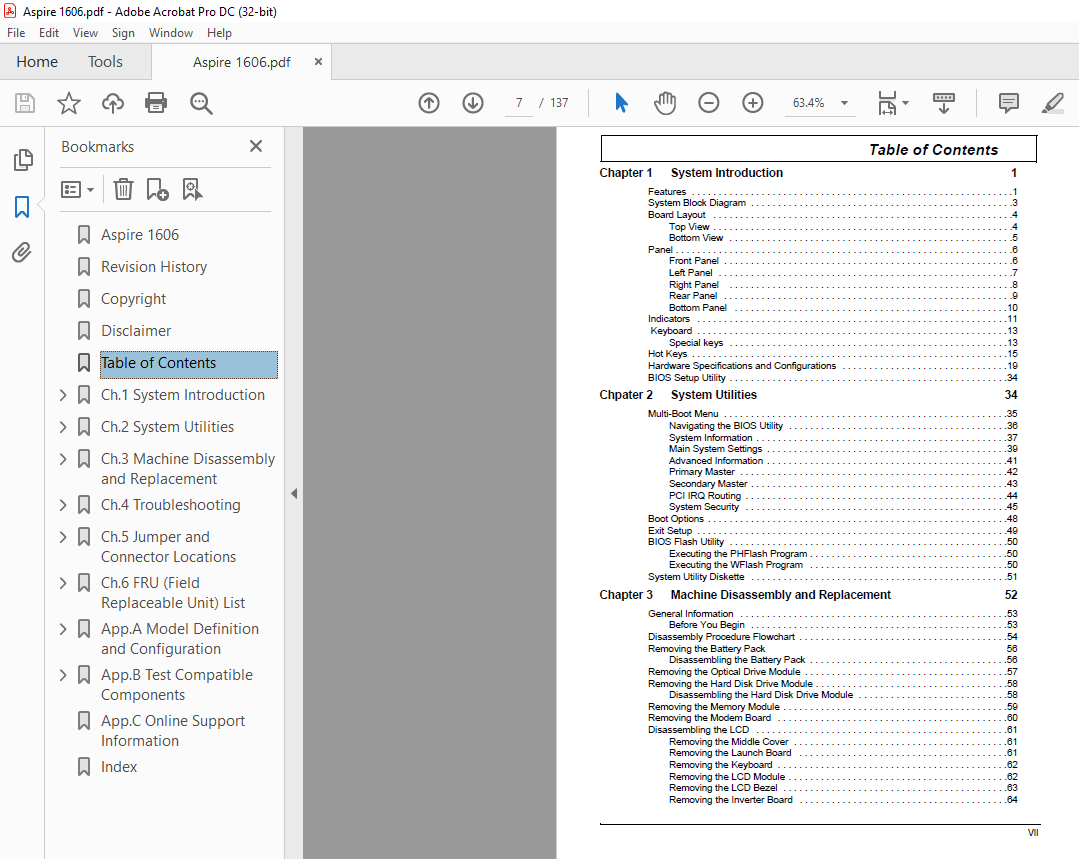Go to next page arrow
Screen dimensions: 1079x859
(473, 103)
